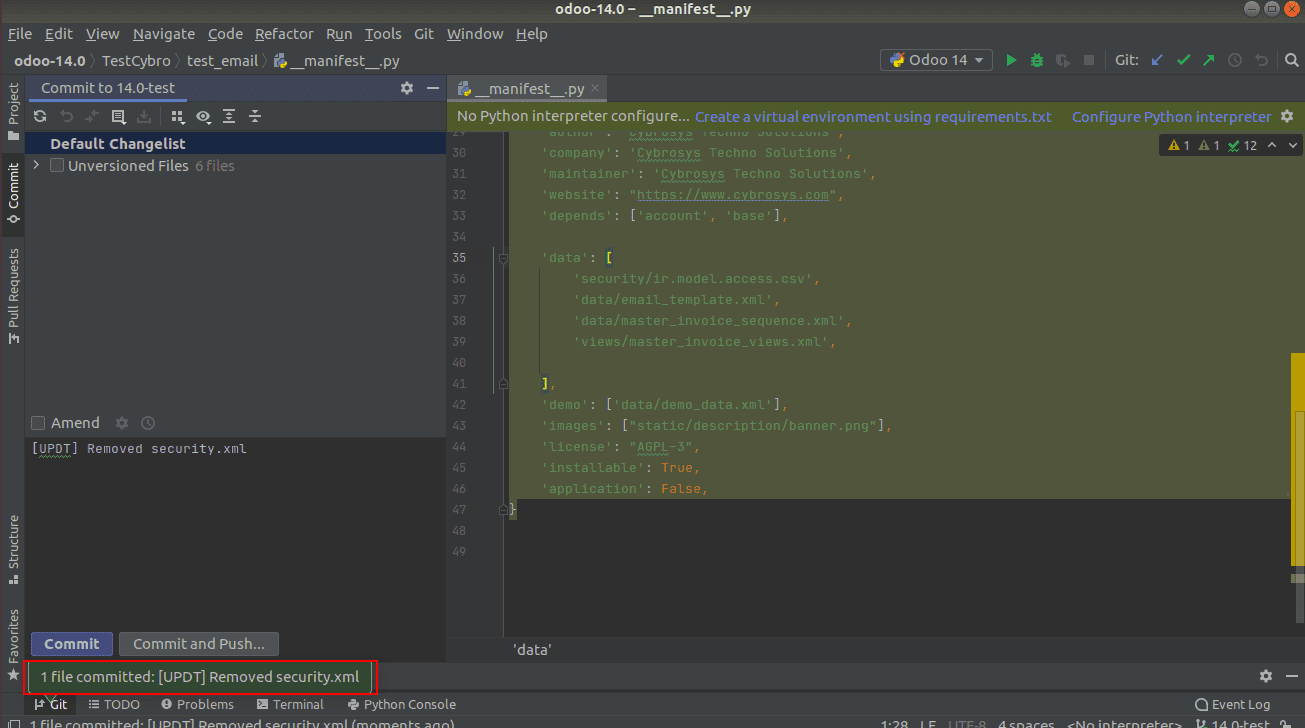Show commit message history clock
Viewport: 1305px width, 728px height.
(148, 423)
